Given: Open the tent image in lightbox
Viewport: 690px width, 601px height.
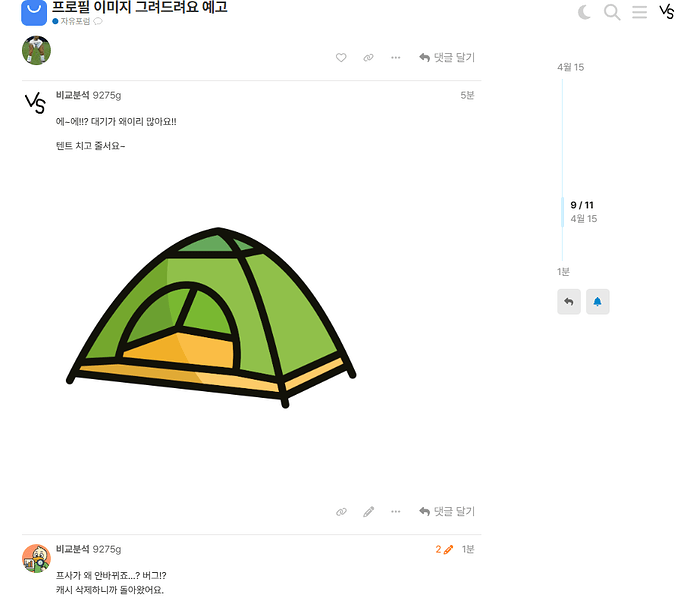Looking at the screenshot, I should click(211, 318).
